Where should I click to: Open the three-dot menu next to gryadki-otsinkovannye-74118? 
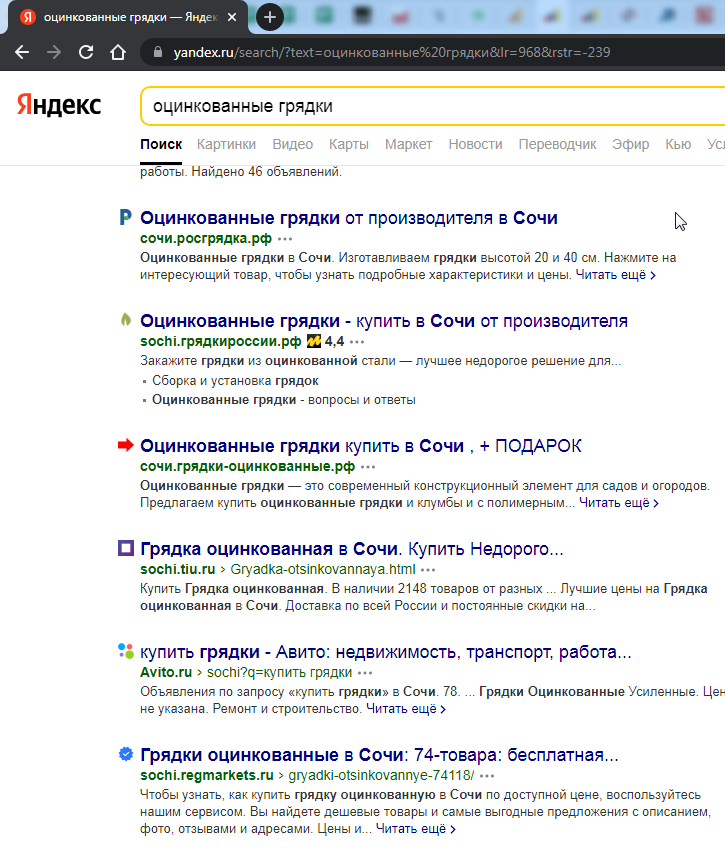click(x=487, y=776)
